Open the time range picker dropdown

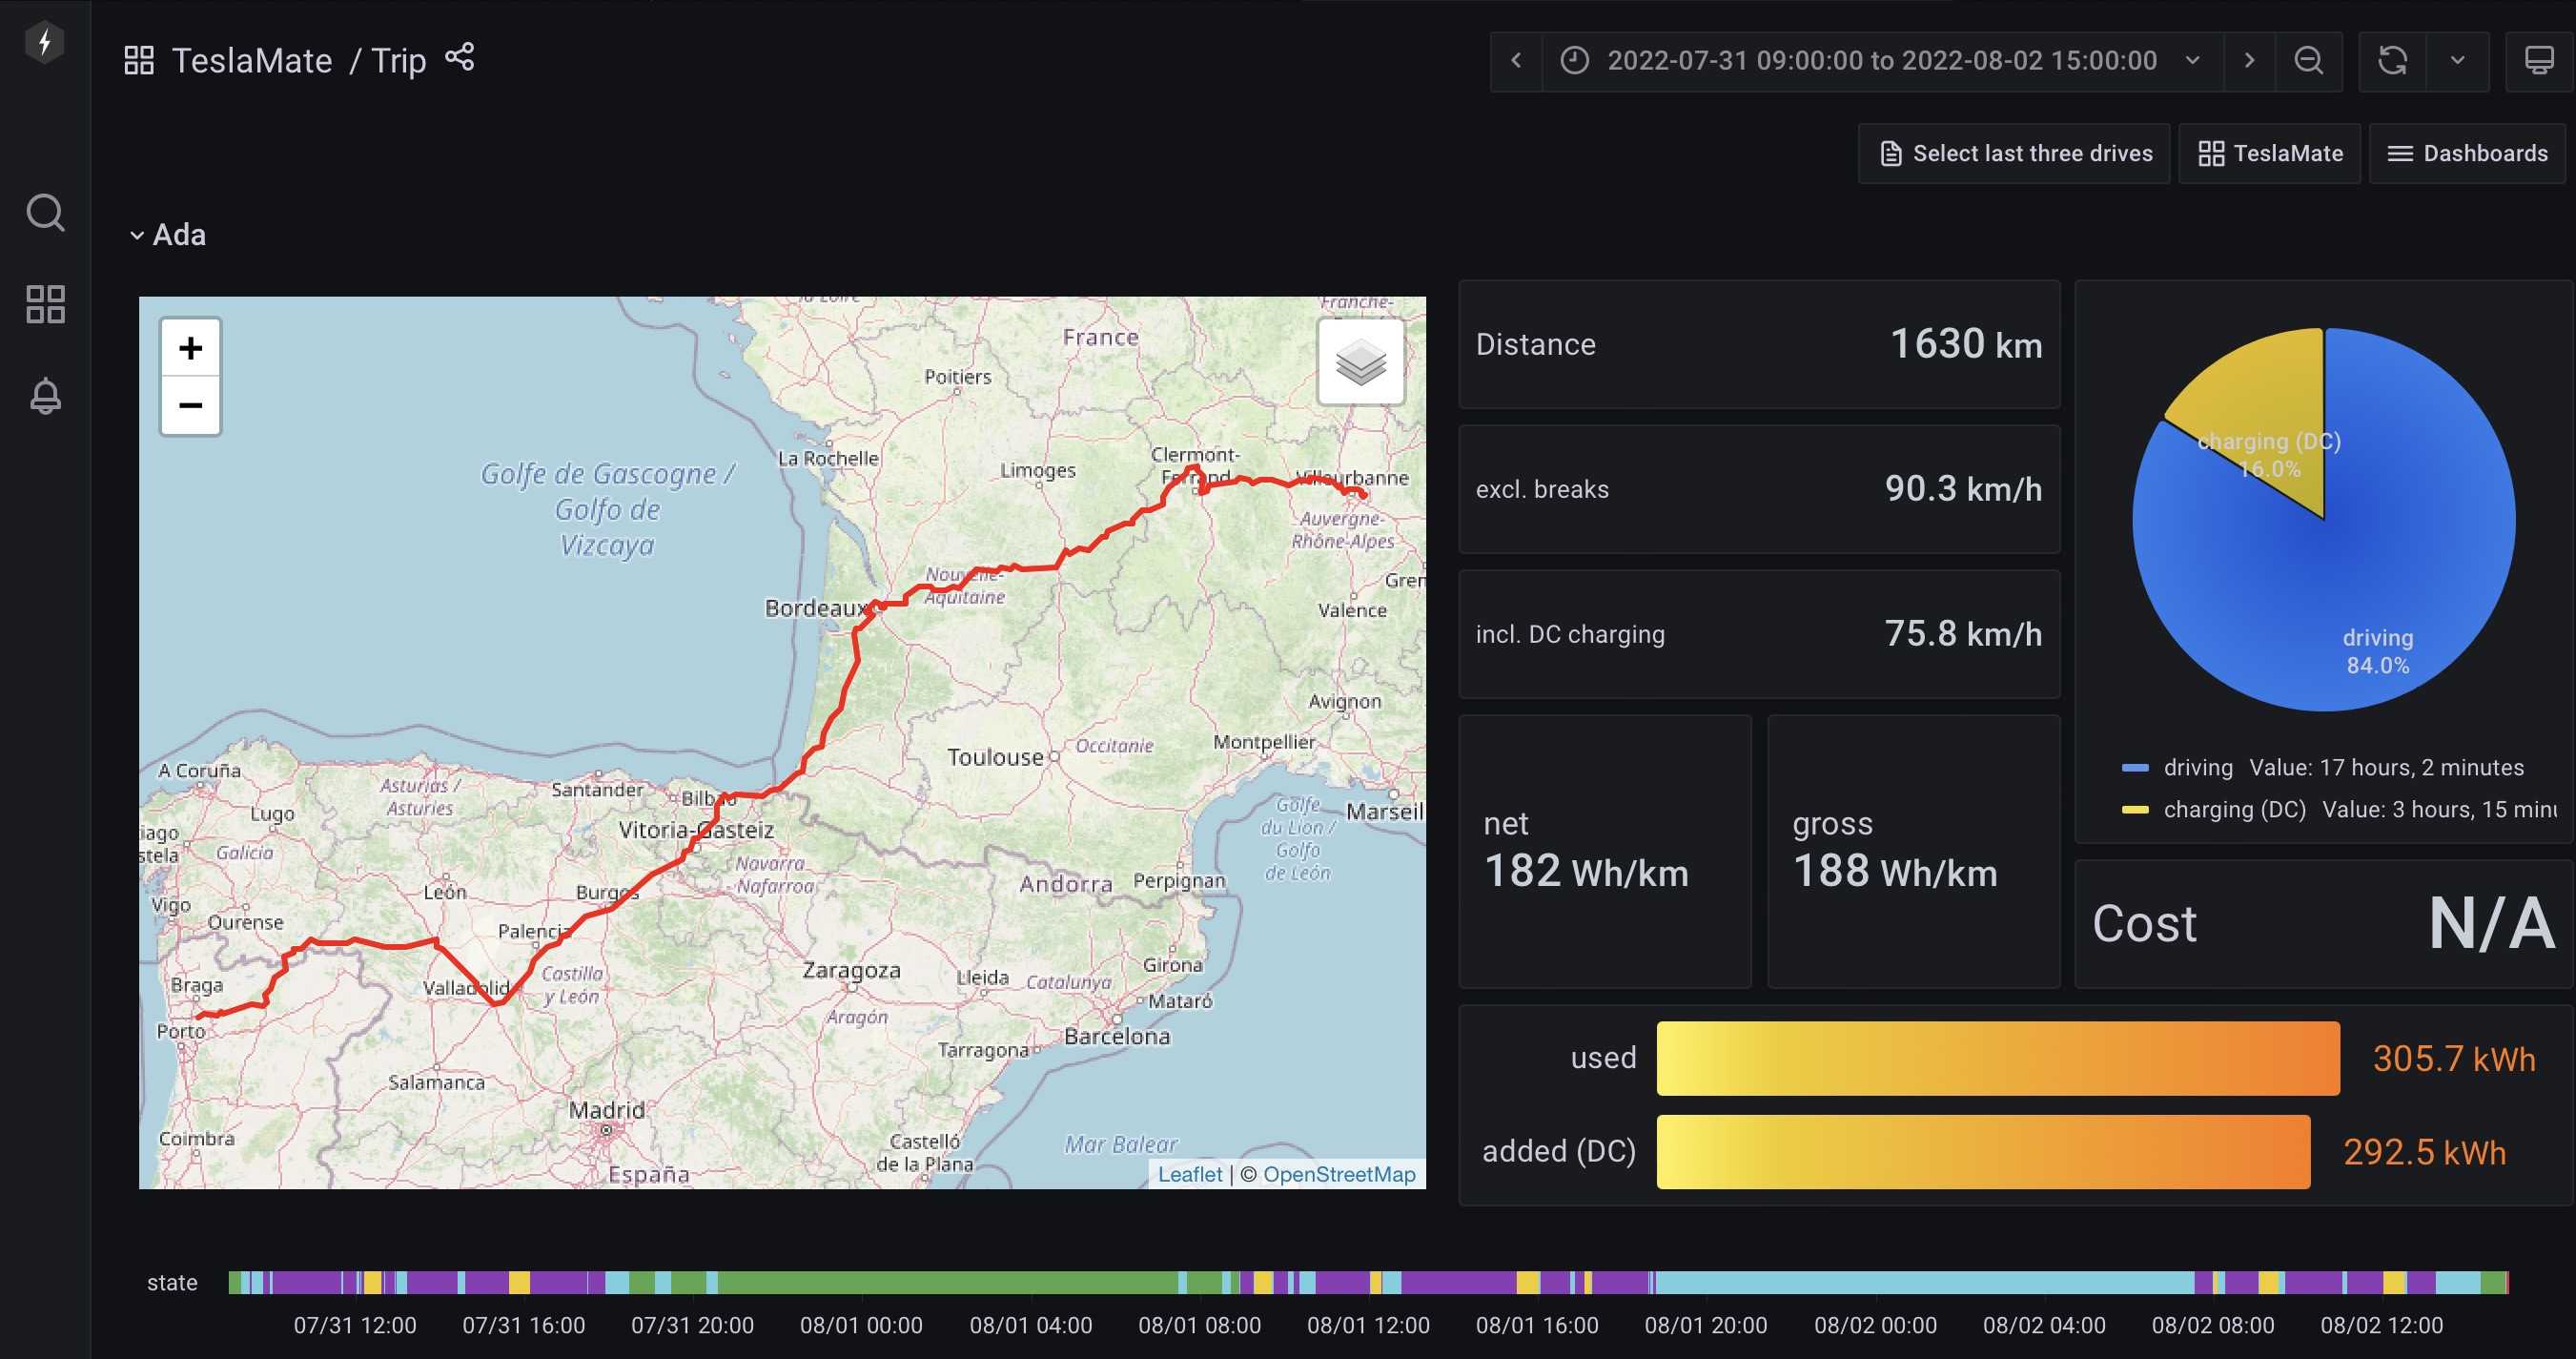[x=1882, y=61]
